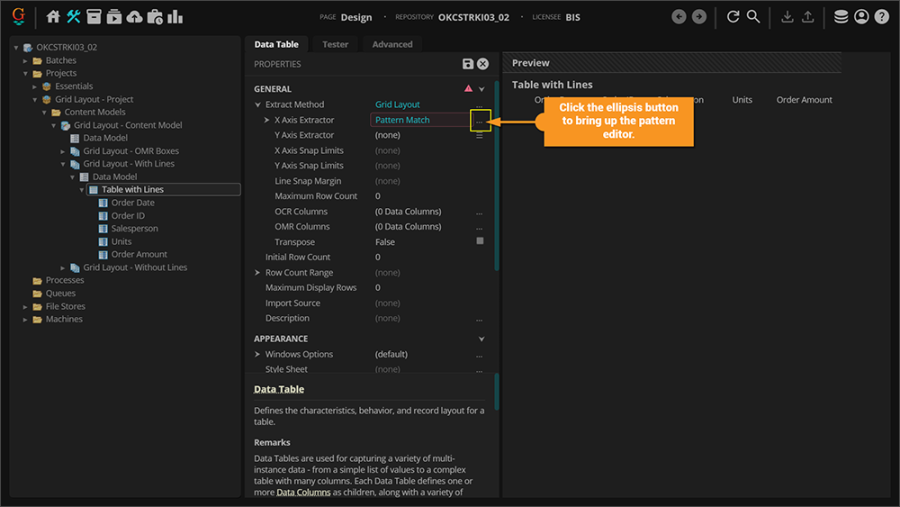Click ellipsis button for X Axis Extractor

(x=480, y=120)
